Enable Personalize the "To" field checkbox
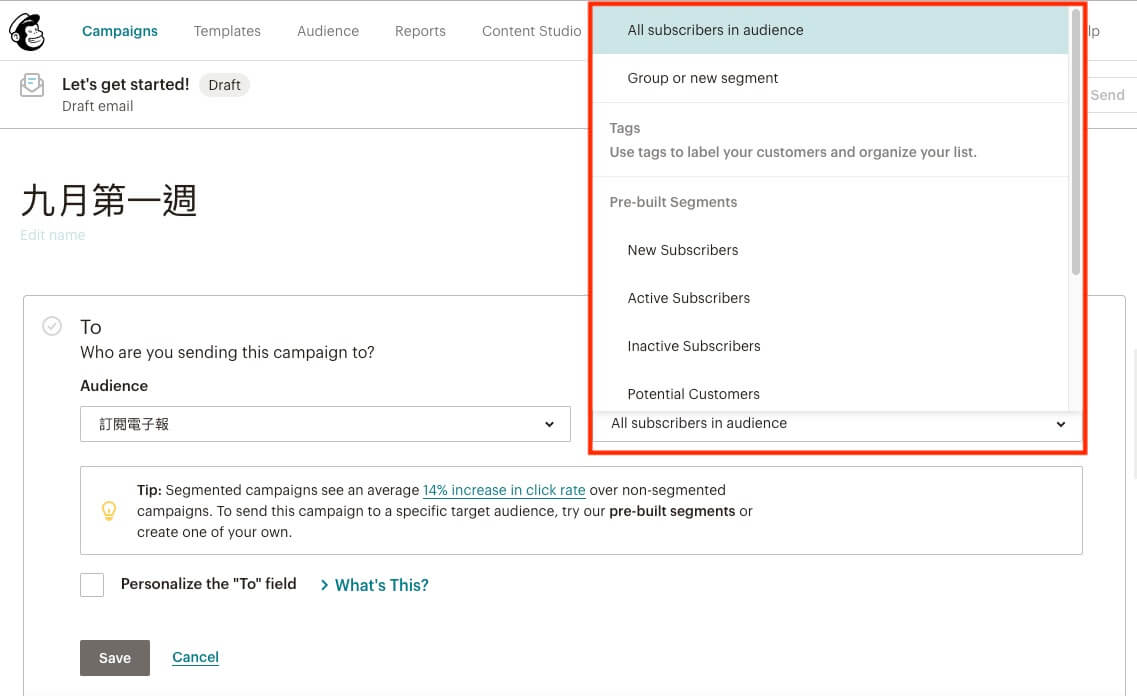This screenshot has width=1137, height=696. (92, 585)
